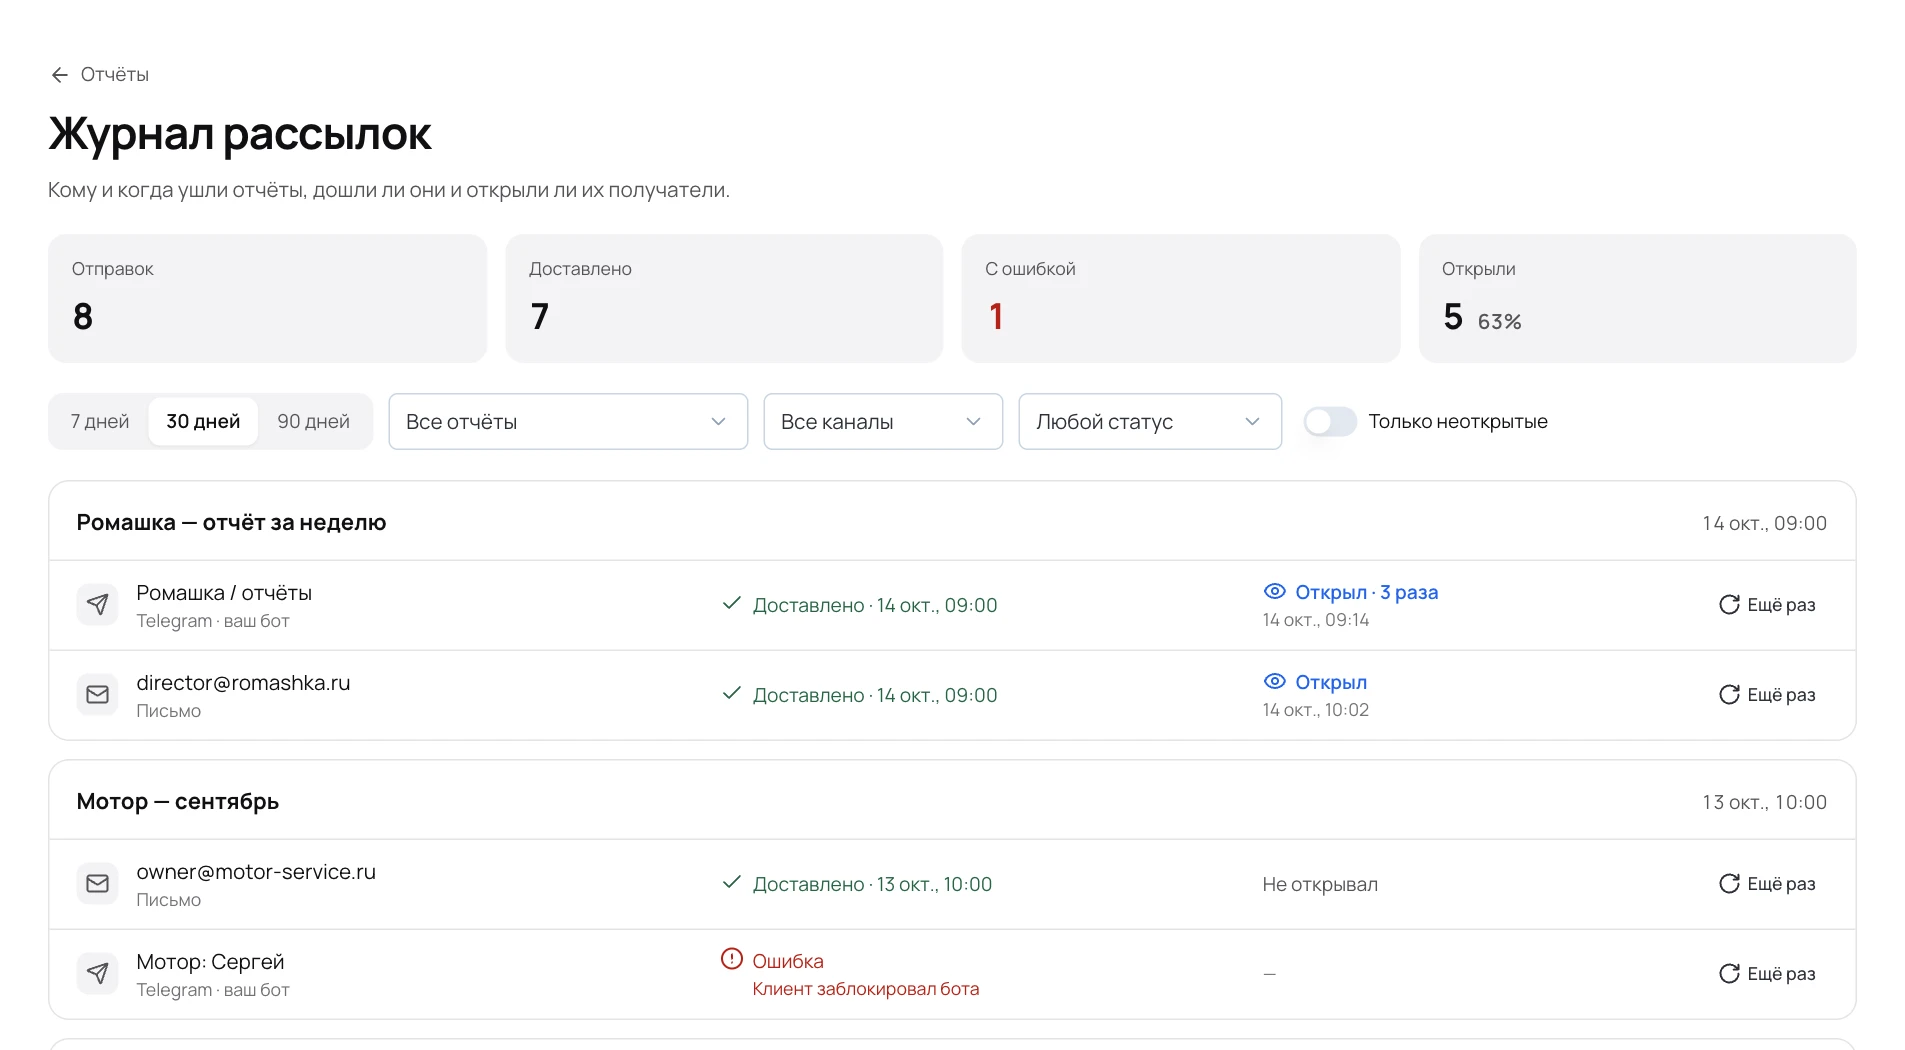Click Telegram plane icon for Ромашка / отчёты

point(97,605)
